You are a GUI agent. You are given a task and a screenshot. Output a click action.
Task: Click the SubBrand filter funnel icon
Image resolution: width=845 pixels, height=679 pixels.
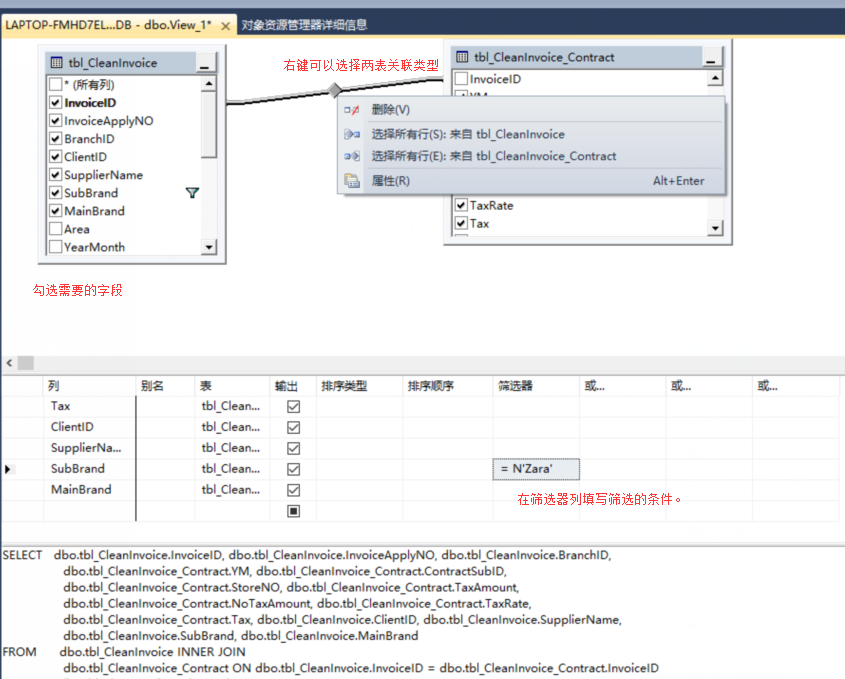[x=192, y=193]
